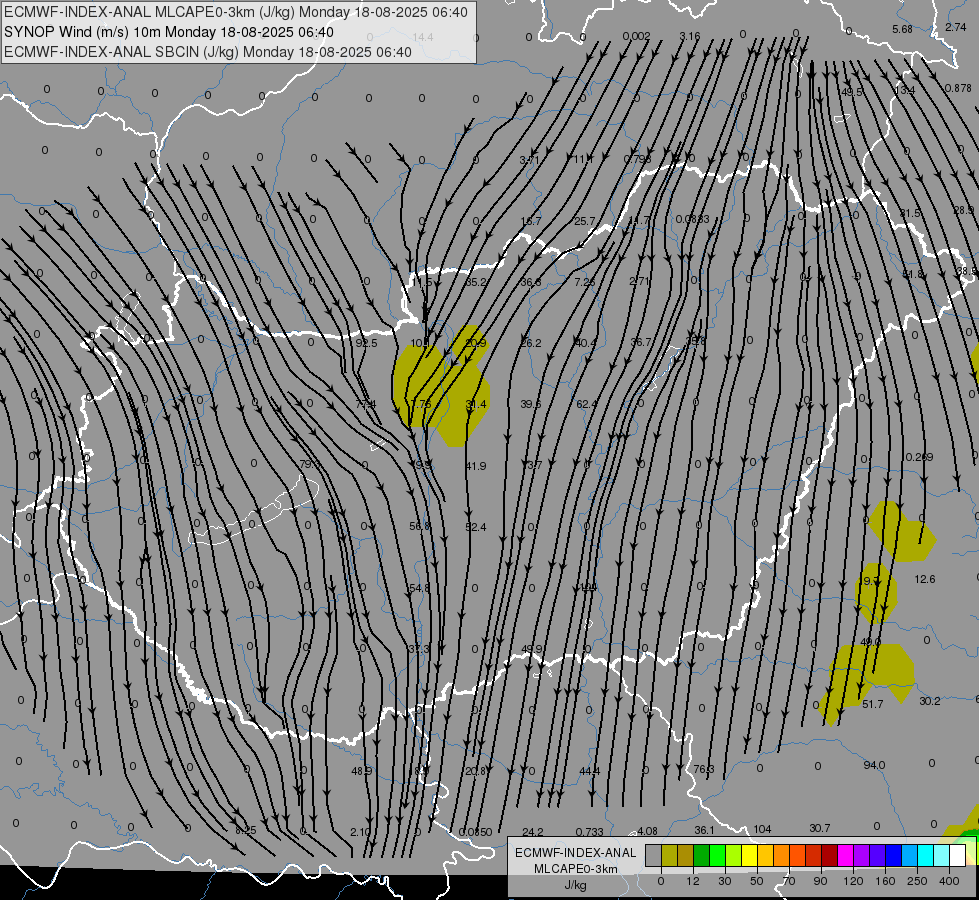Select the map value 94.0

pos(874,765)
